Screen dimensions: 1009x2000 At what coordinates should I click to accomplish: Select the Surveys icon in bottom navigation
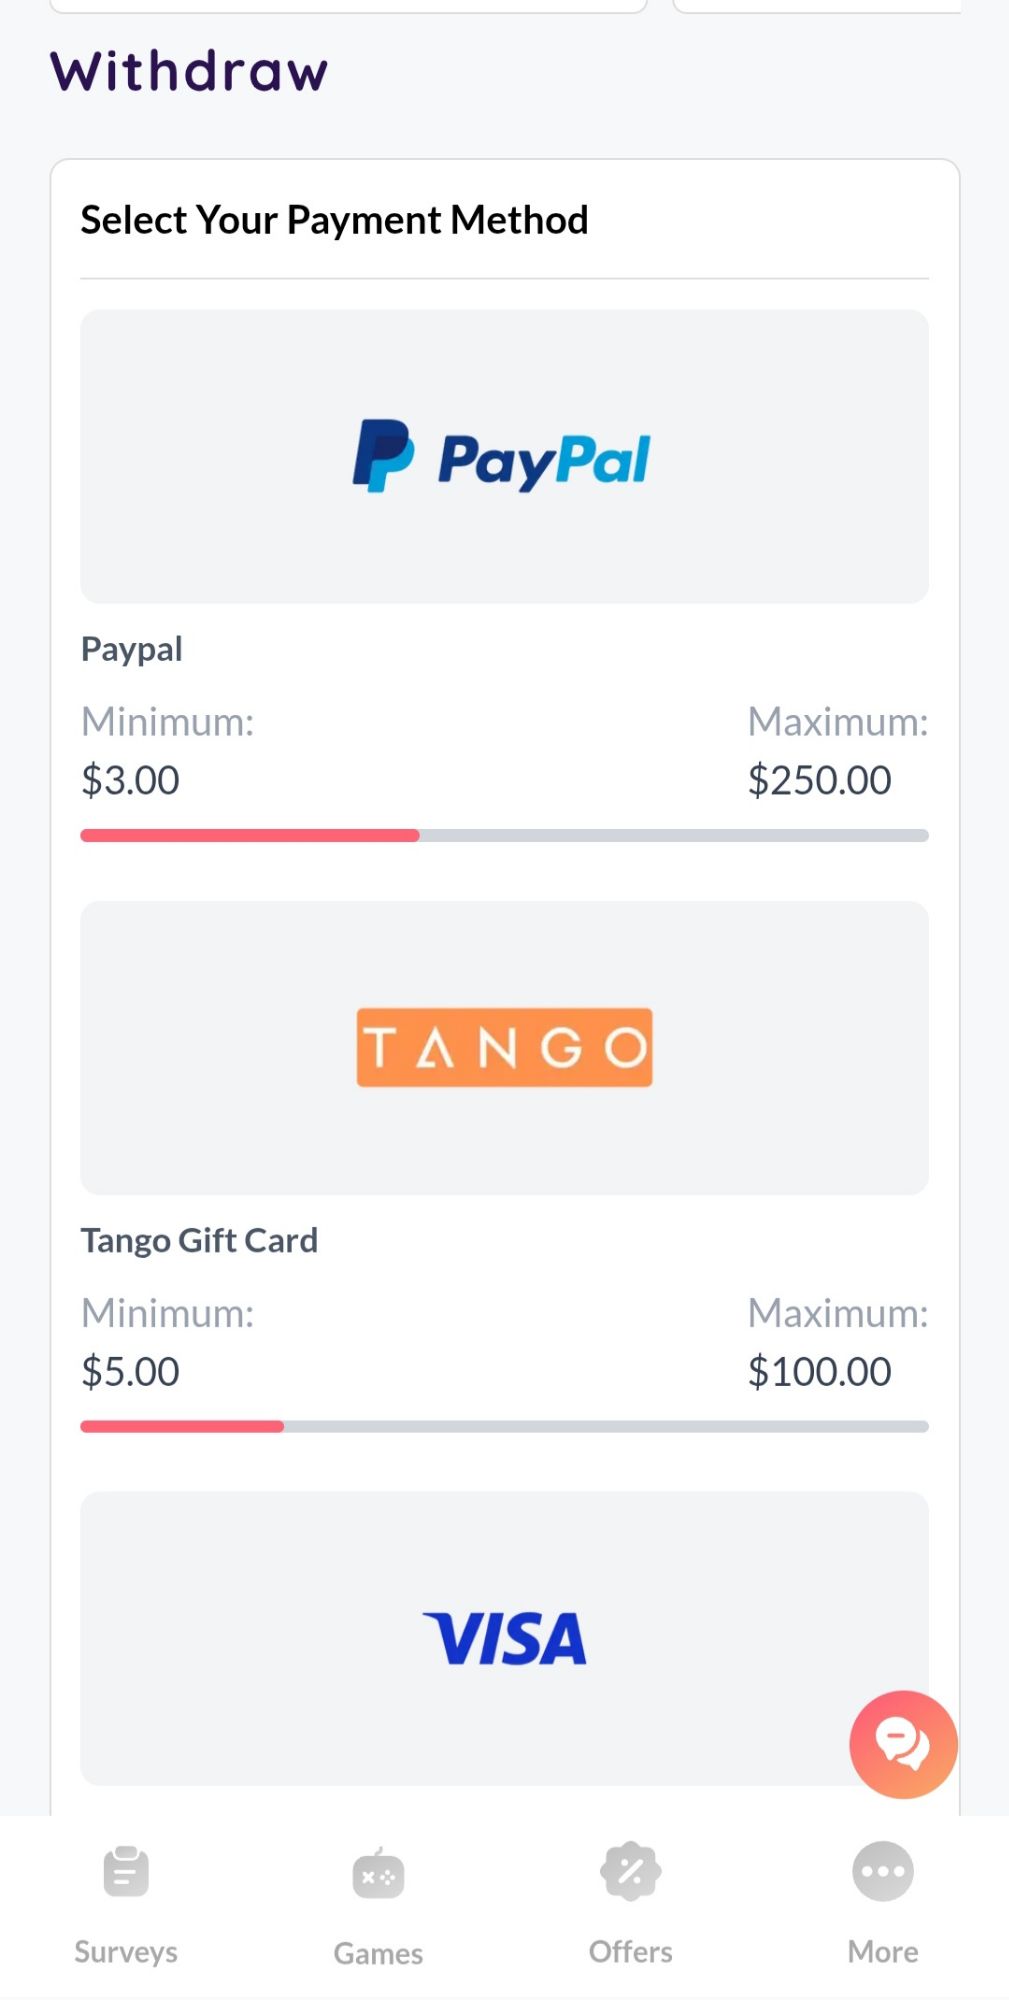click(124, 1871)
